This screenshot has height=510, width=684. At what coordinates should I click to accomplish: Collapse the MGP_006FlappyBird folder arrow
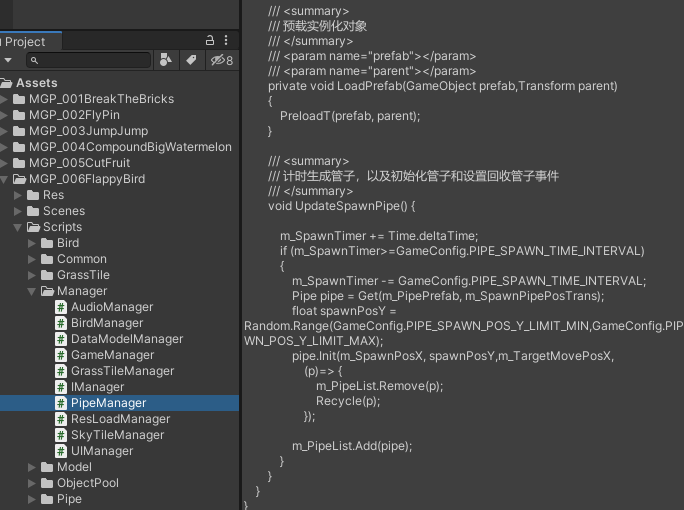(4, 179)
